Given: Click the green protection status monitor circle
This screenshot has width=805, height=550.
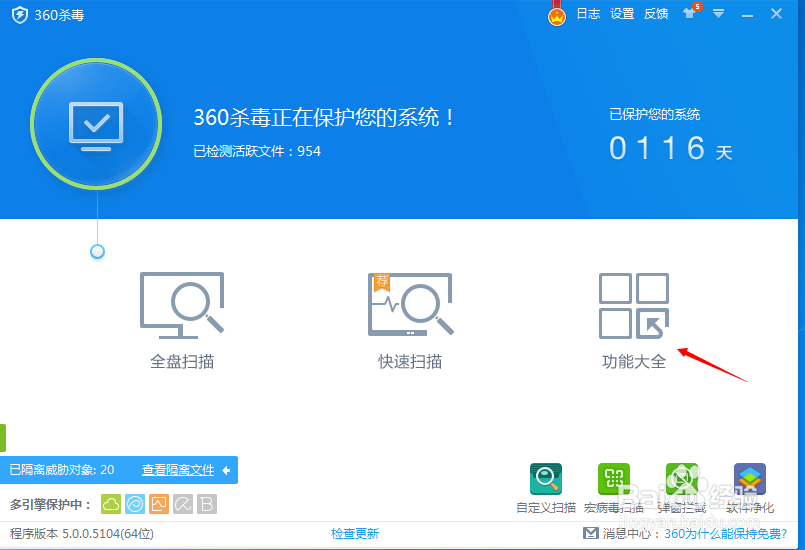Looking at the screenshot, I should click(x=96, y=124).
